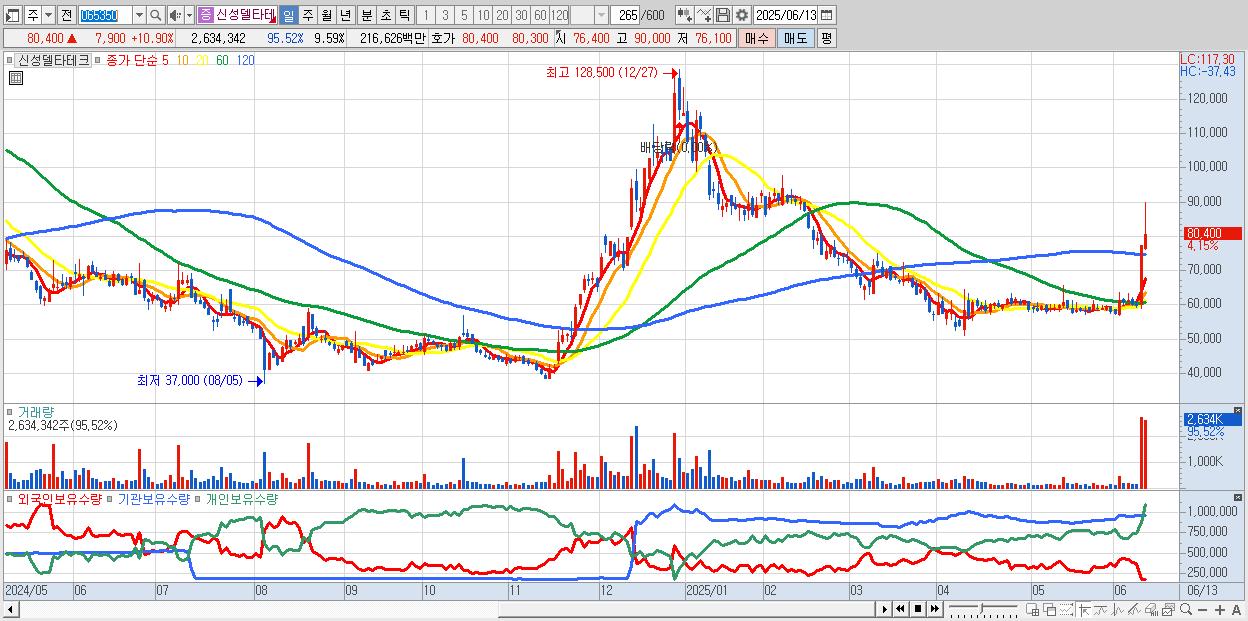Click the 외국인보유수량 legend label
The width and height of the screenshot is (1248, 621).
point(59,498)
